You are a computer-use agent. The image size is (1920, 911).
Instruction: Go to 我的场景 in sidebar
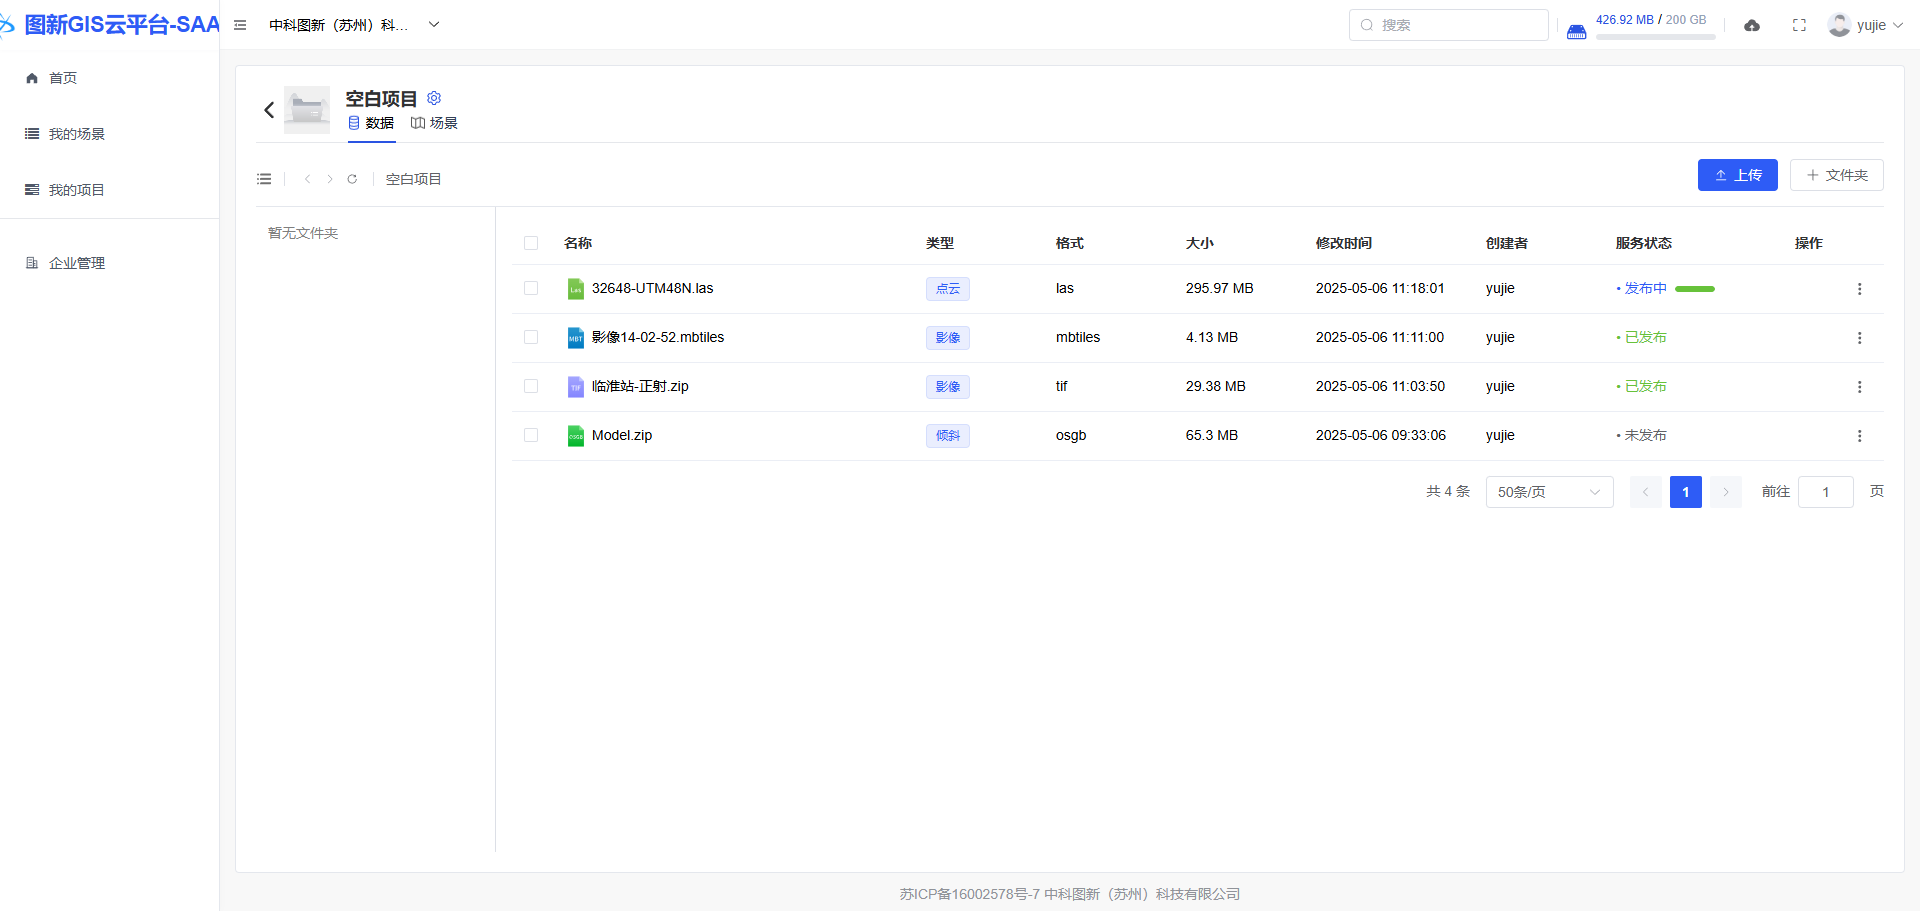tap(77, 134)
